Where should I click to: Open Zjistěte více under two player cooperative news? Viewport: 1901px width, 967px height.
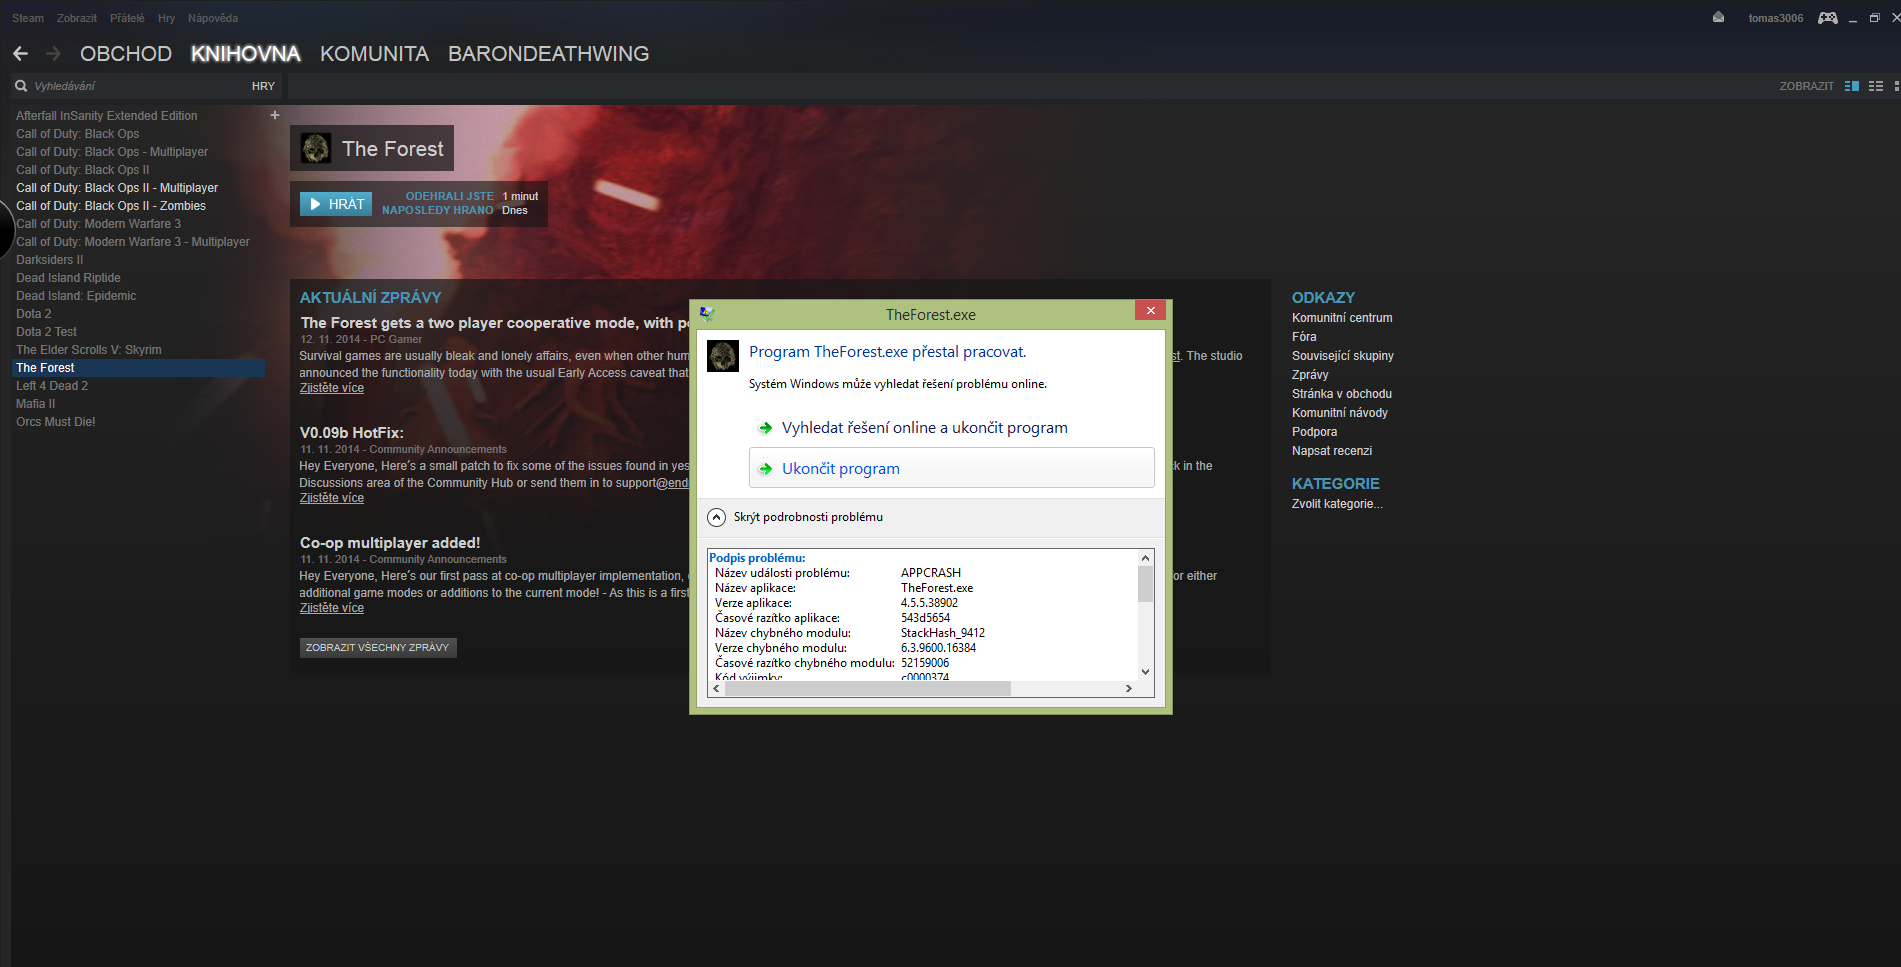(332, 388)
